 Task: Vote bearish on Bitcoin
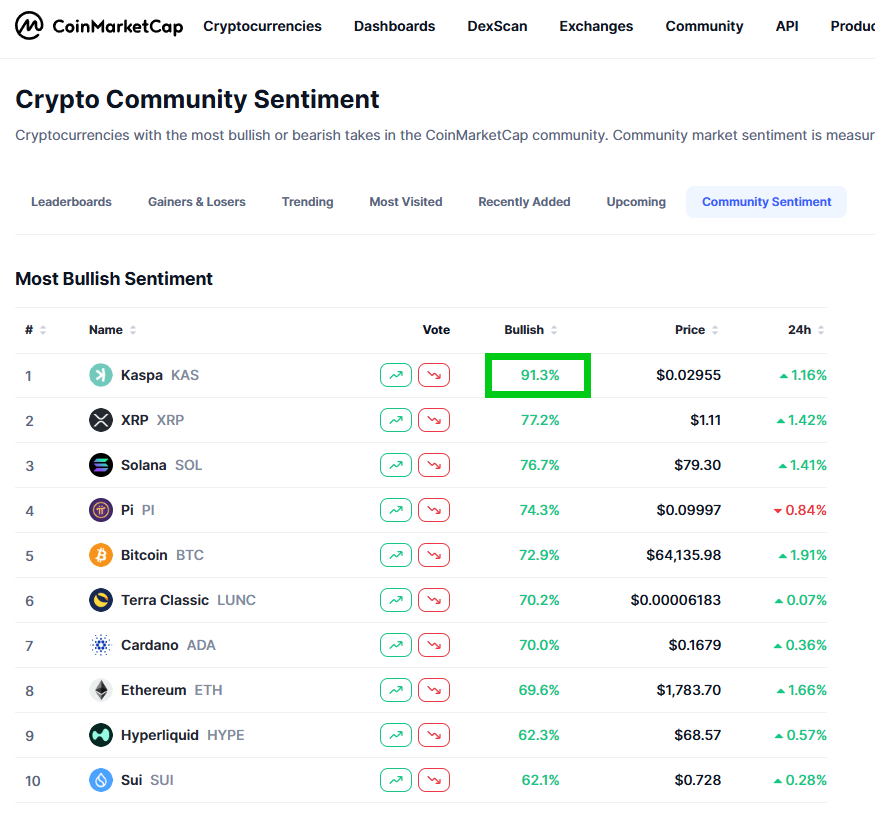point(434,555)
